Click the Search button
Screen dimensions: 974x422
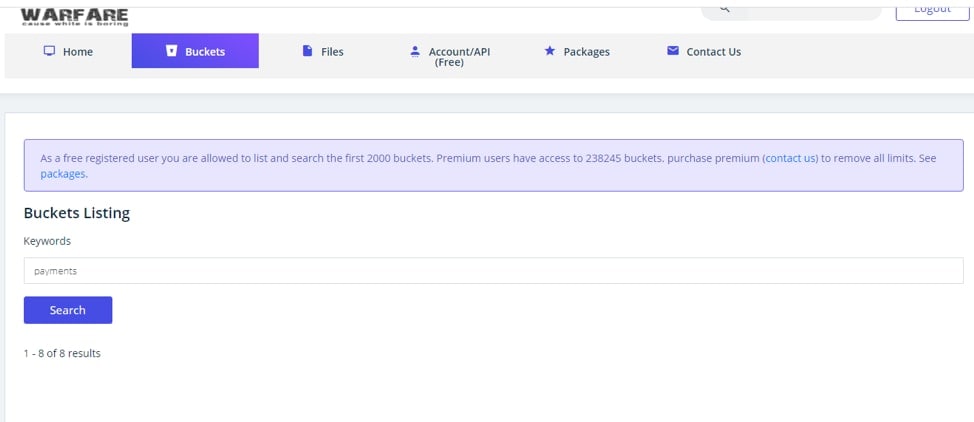(x=68, y=310)
